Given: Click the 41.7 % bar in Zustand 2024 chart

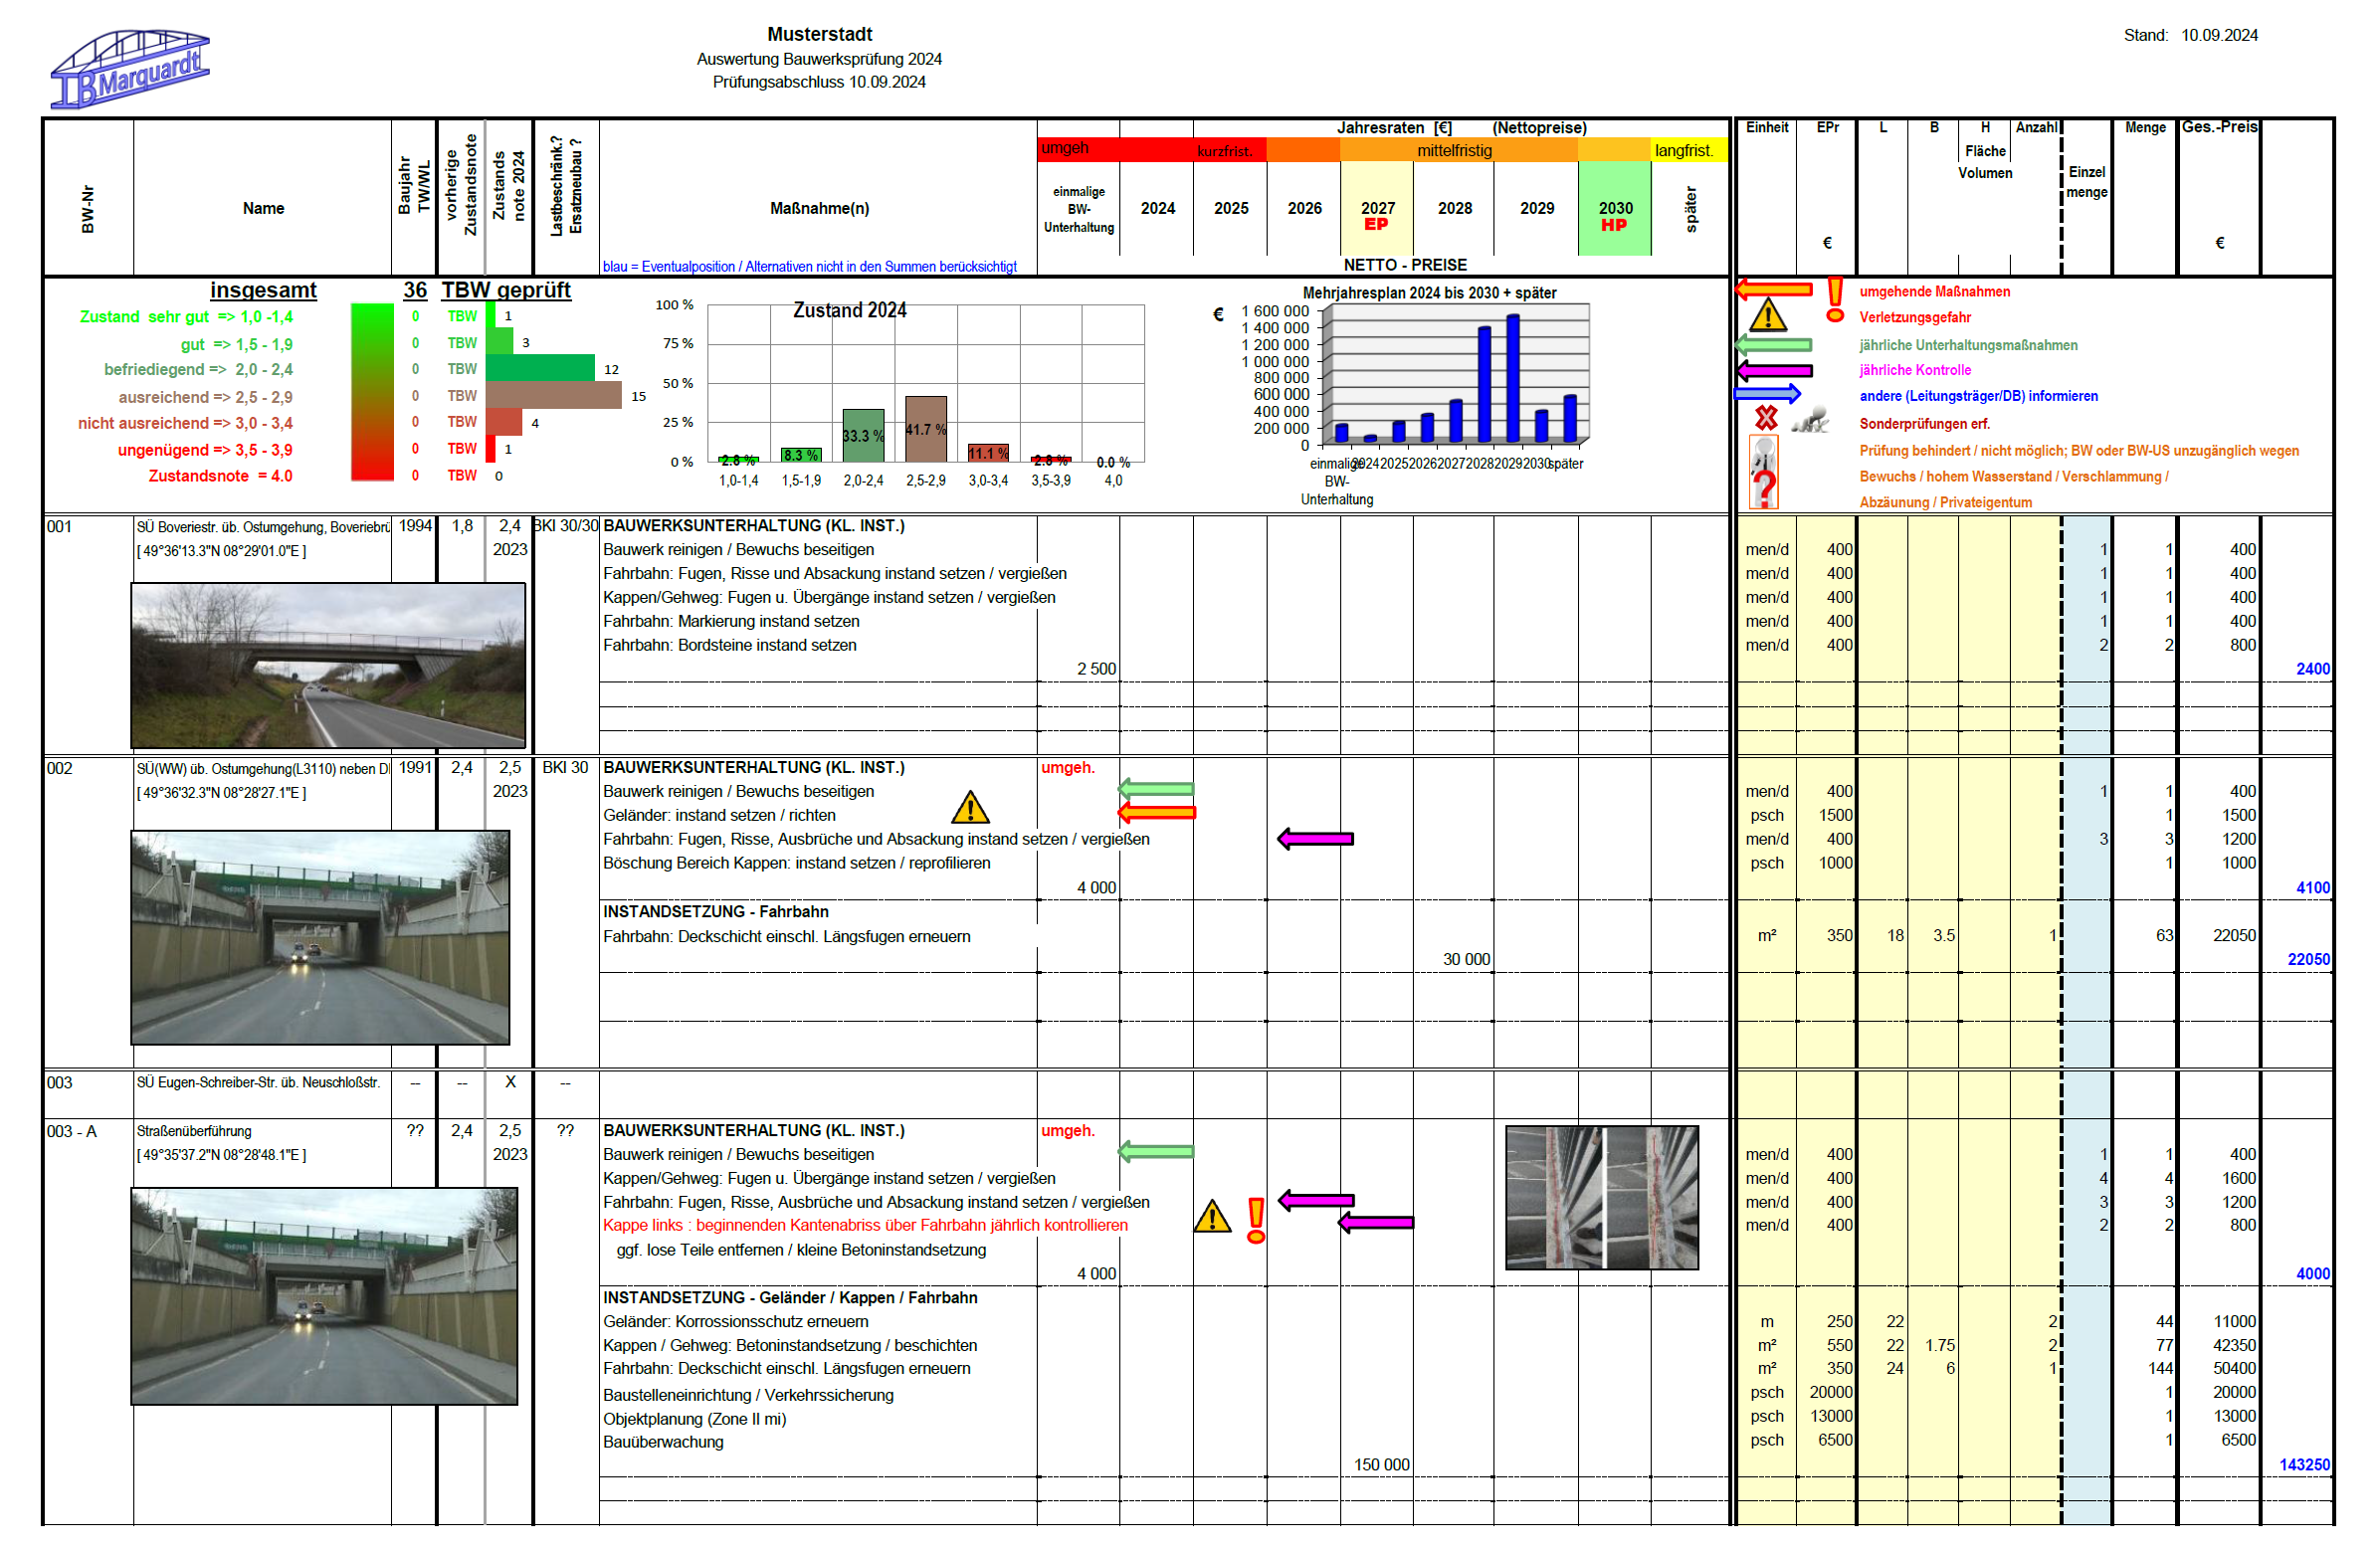Looking at the screenshot, I should (925, 429).
